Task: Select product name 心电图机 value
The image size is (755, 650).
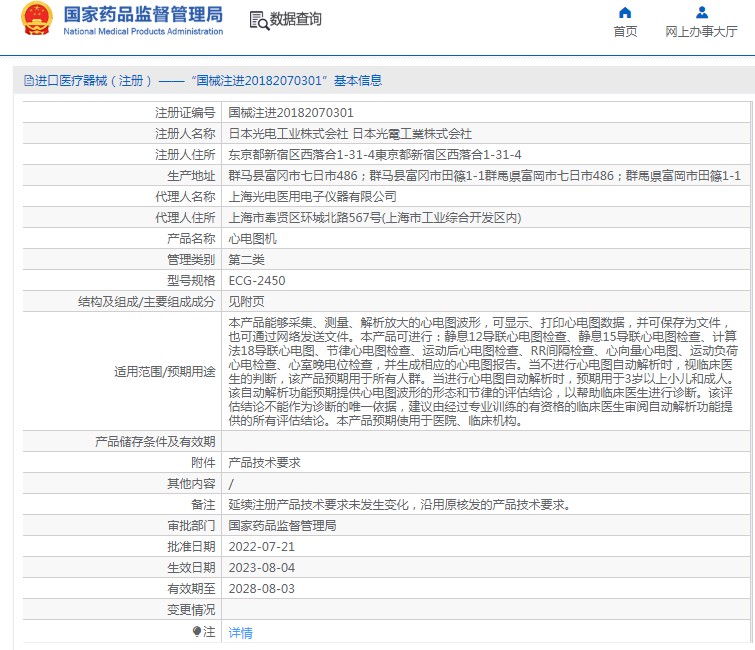Action: tap(252, 239)
